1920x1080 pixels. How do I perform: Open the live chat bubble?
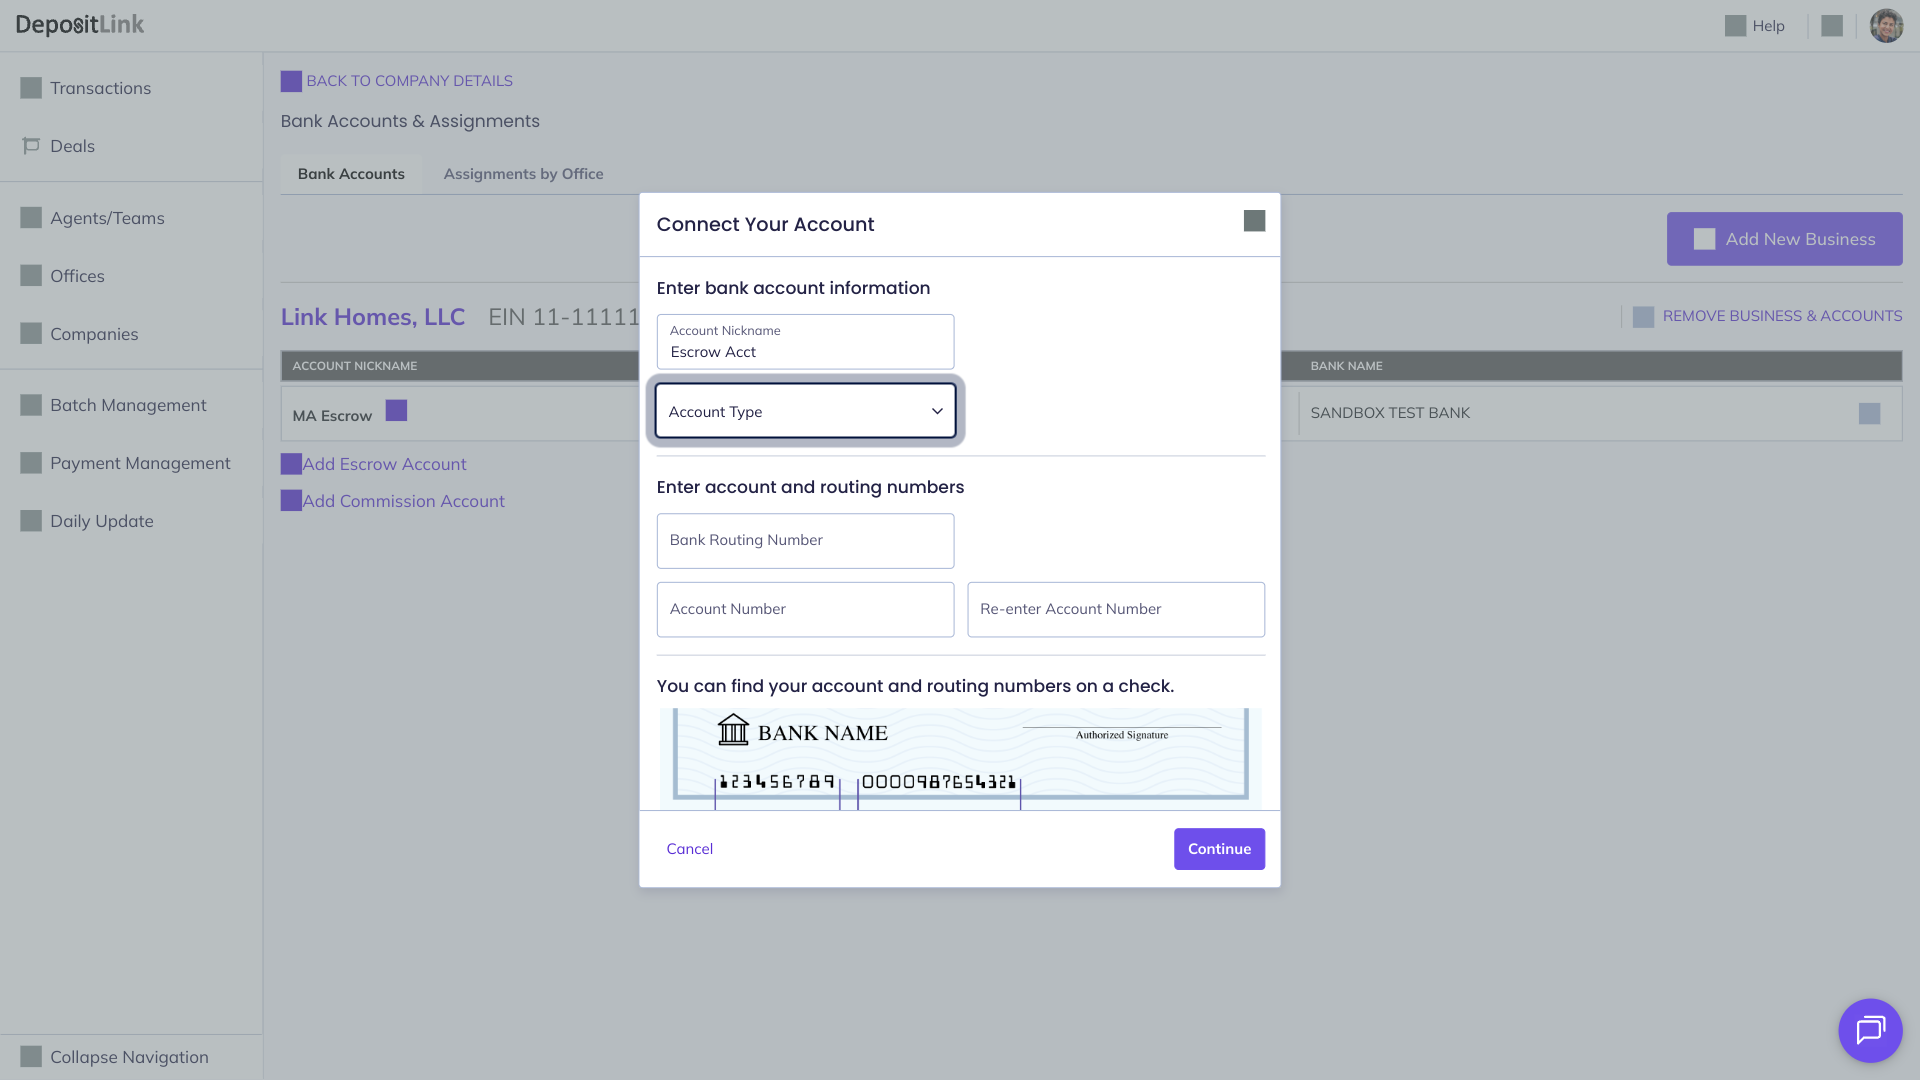click(1870, 1030)
